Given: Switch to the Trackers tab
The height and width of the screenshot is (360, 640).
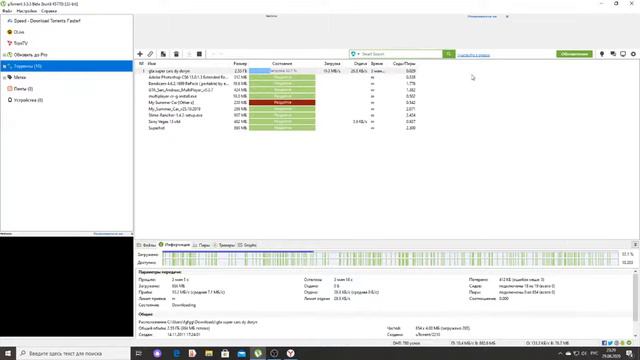Looking at the screenshot, I should [224, 245].
